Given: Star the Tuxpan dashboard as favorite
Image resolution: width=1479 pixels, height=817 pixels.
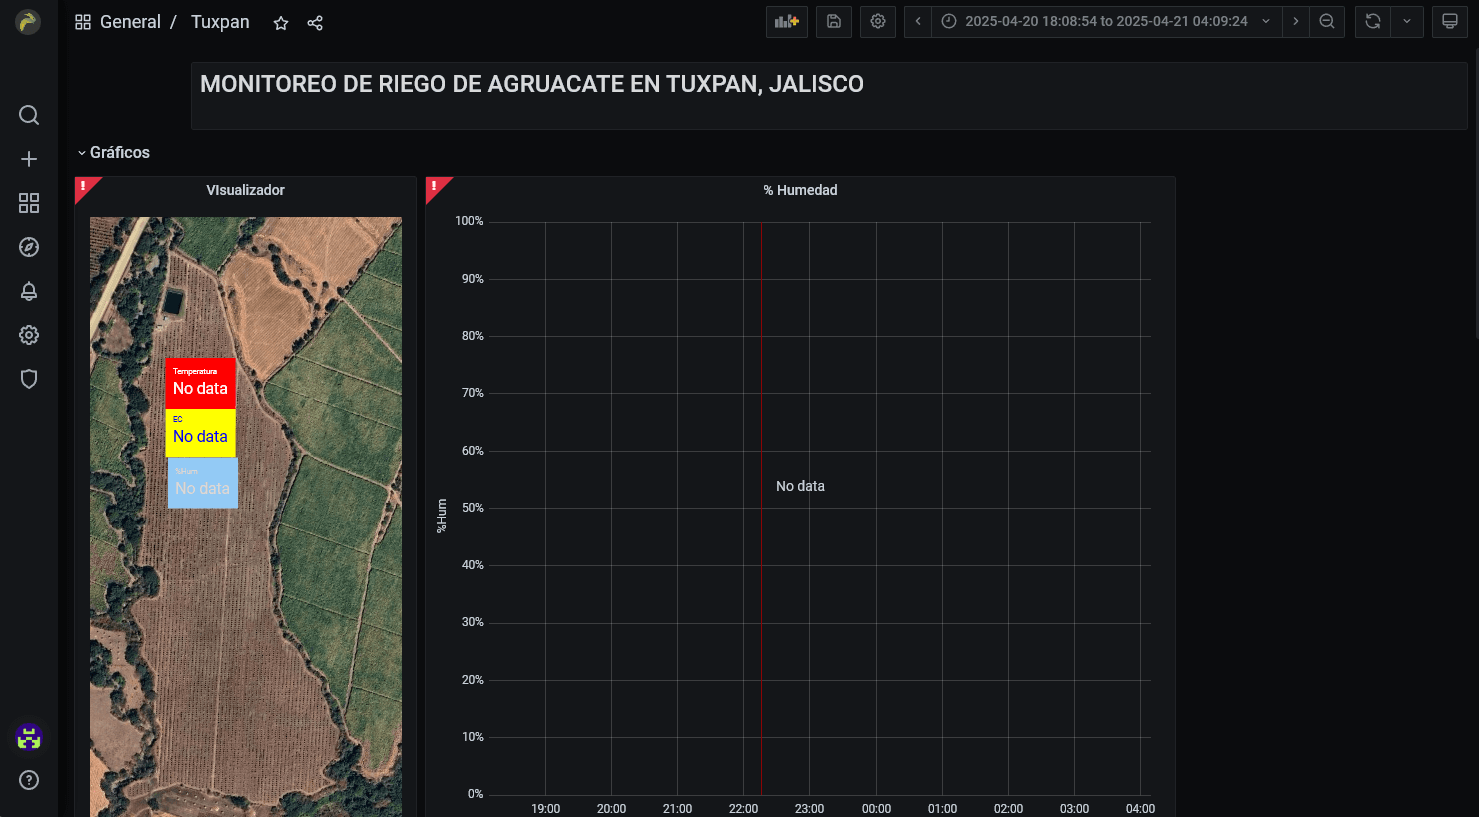Looking at the screenshot, I should coord(281,23).
